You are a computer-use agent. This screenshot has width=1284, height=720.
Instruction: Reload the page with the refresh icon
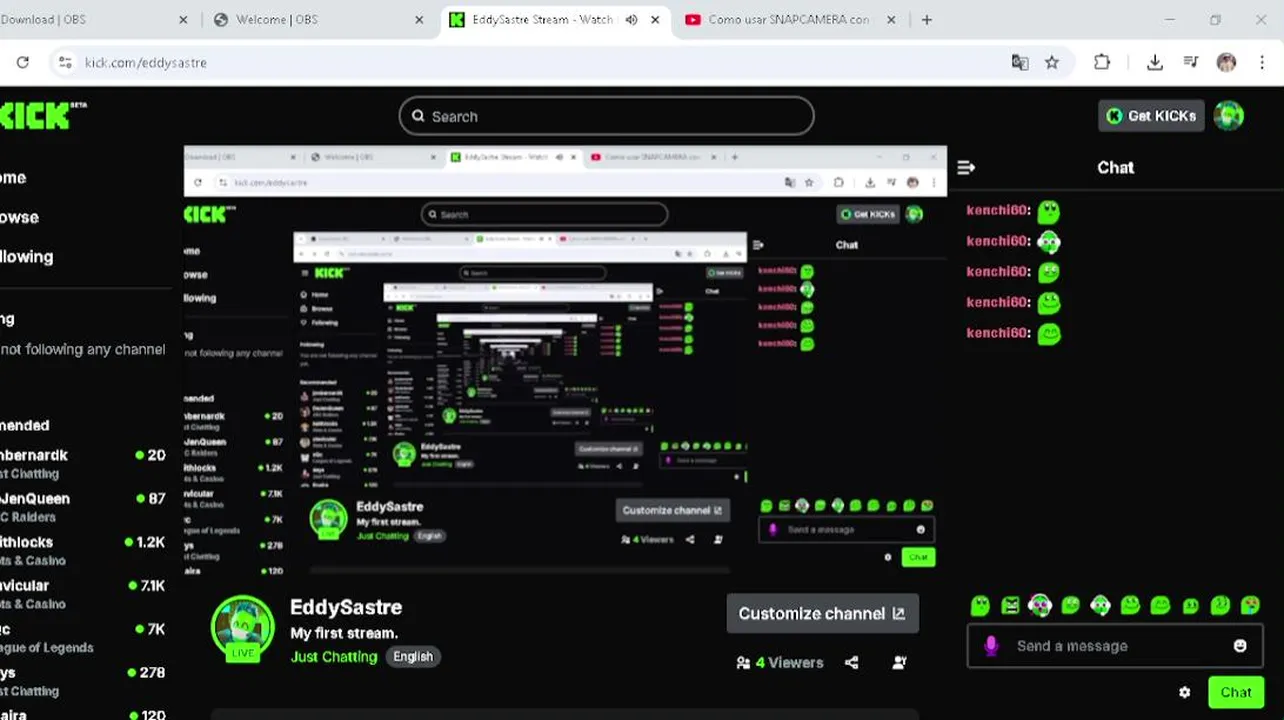tap(22, 62)
